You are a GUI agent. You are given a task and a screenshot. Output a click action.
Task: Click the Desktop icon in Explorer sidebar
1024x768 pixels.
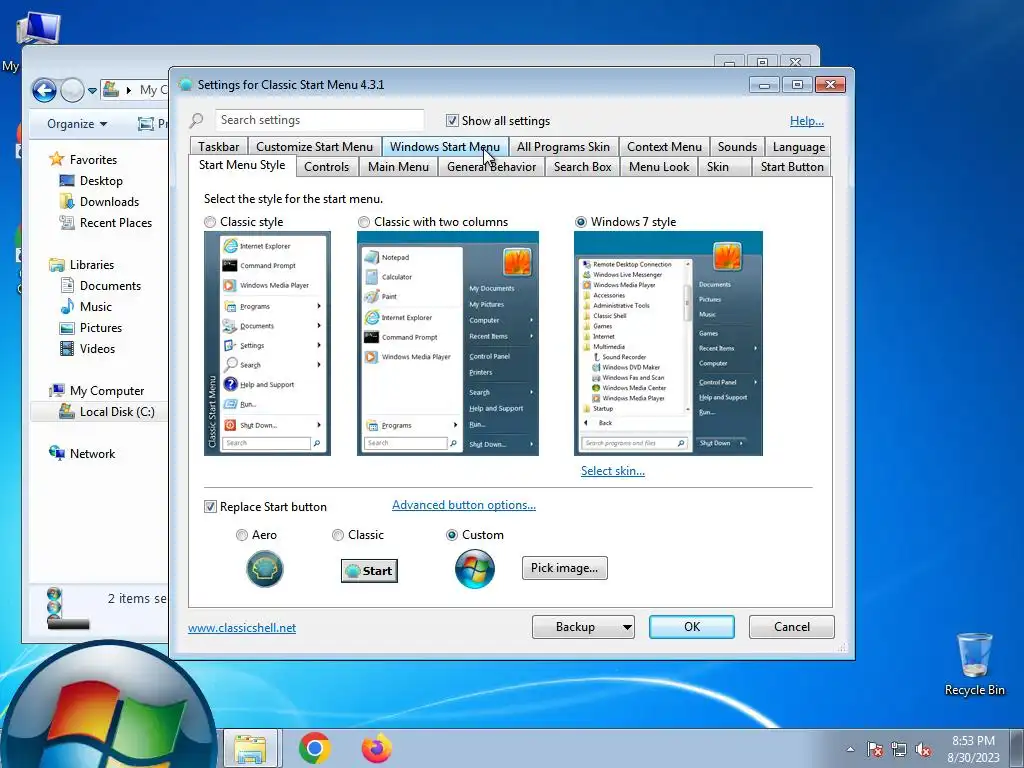point(67,180)
